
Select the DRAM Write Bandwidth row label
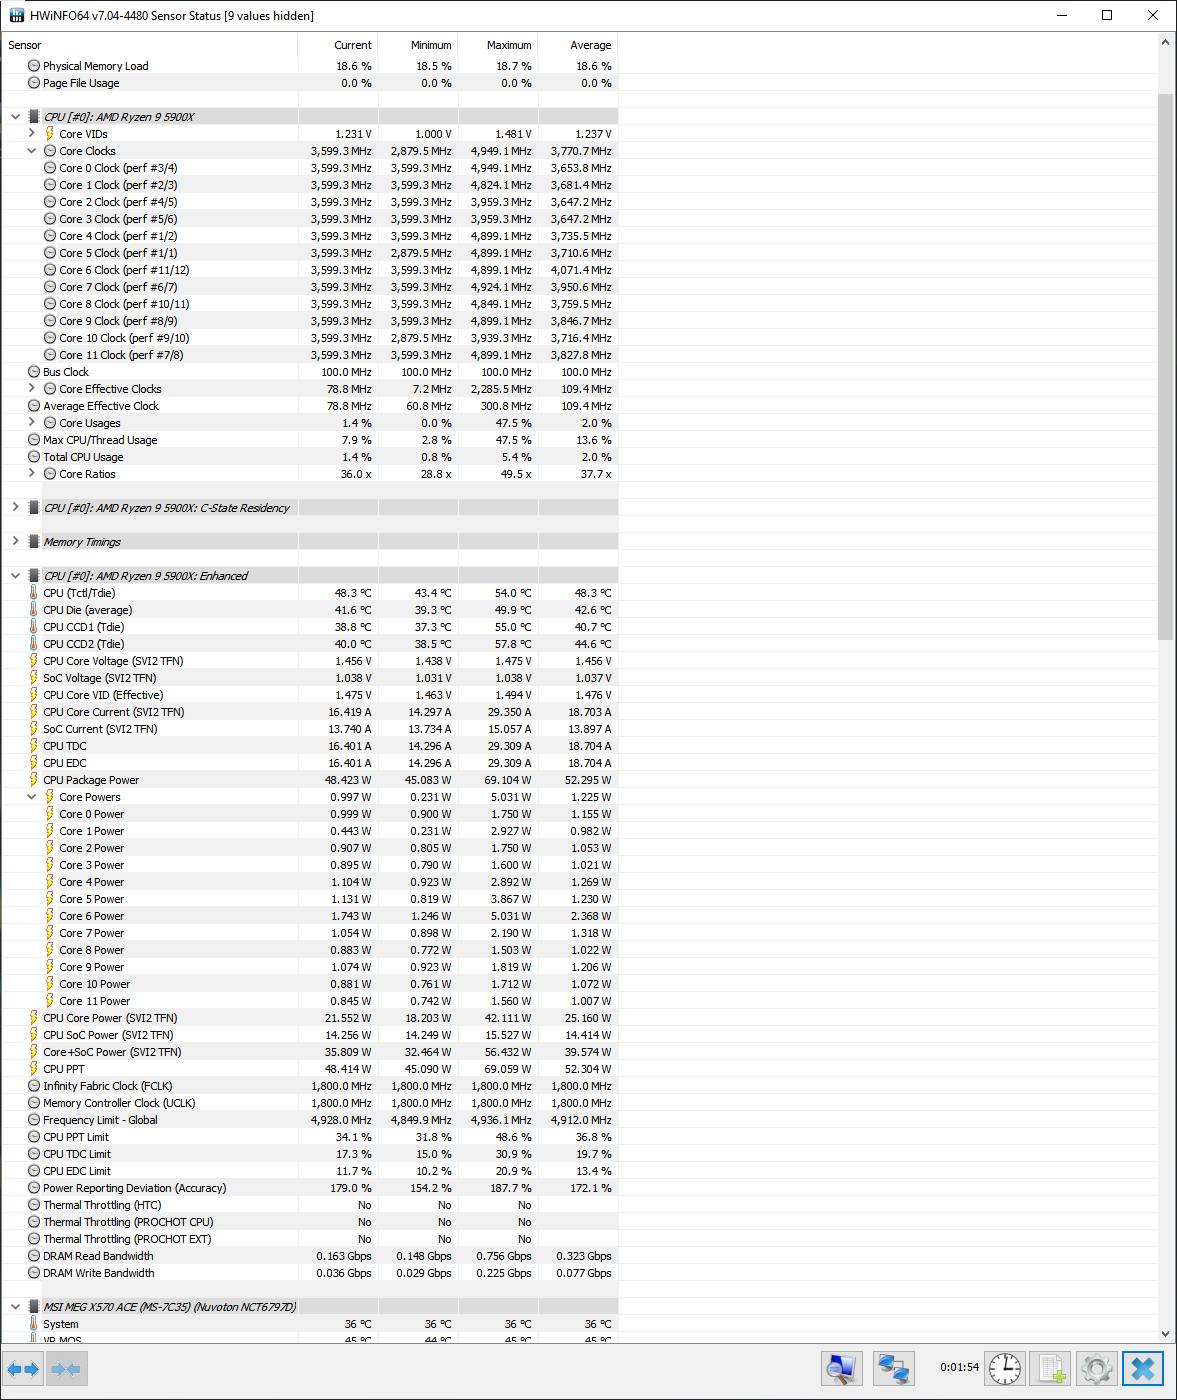coord(99,1273)
